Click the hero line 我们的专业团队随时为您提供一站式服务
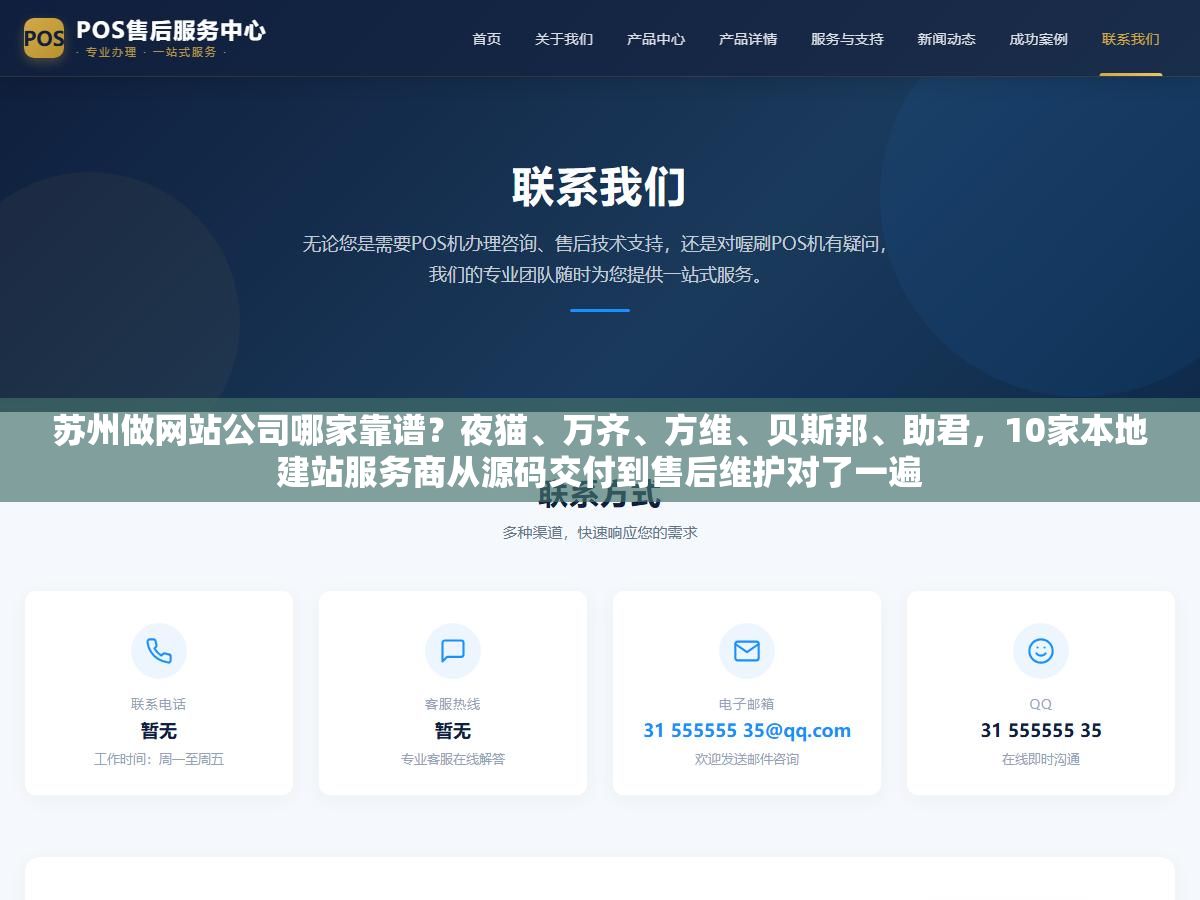This screenshot has width=1200, height=900. click(x=599, y=274)
